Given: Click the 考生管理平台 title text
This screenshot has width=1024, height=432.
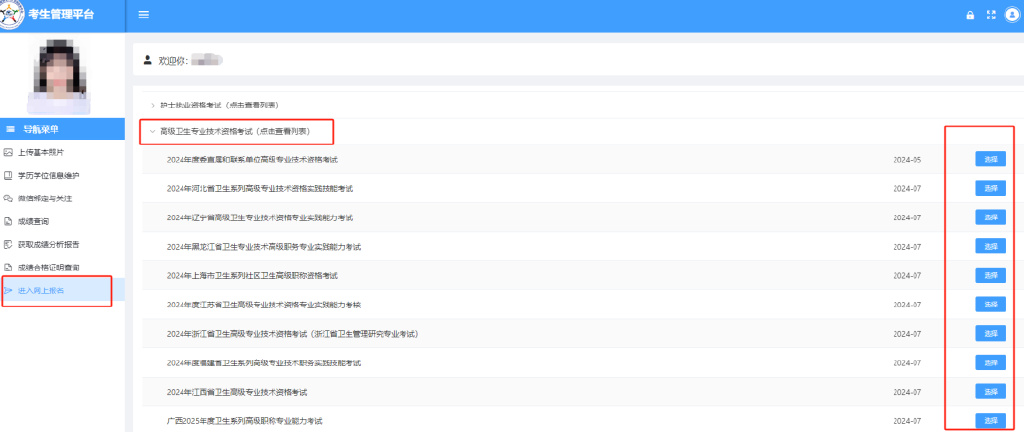Looking at the screenshot, I should click(x=61, y=14).
